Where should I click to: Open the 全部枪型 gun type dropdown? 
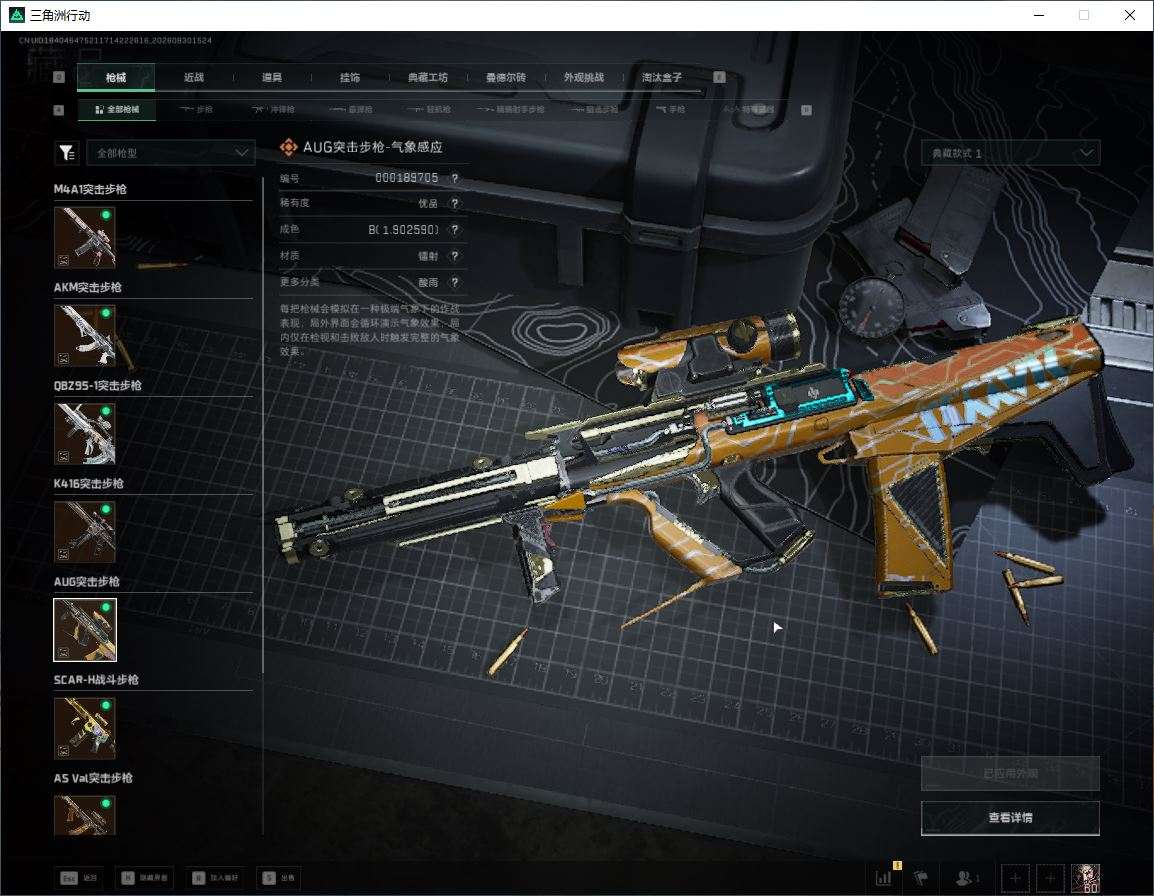pos(171,152)
